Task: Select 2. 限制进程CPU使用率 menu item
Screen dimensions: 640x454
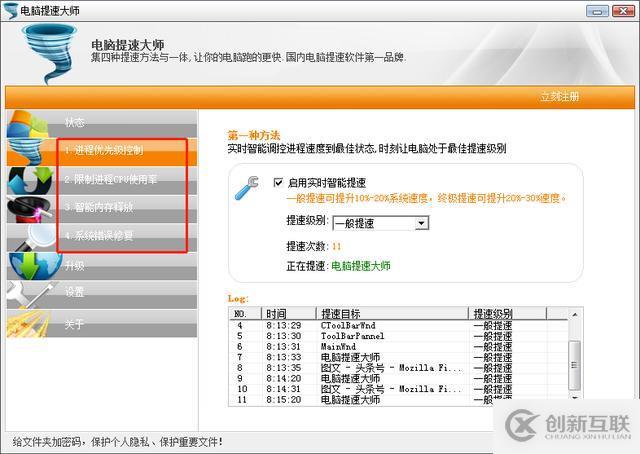Action: point(102,180)
